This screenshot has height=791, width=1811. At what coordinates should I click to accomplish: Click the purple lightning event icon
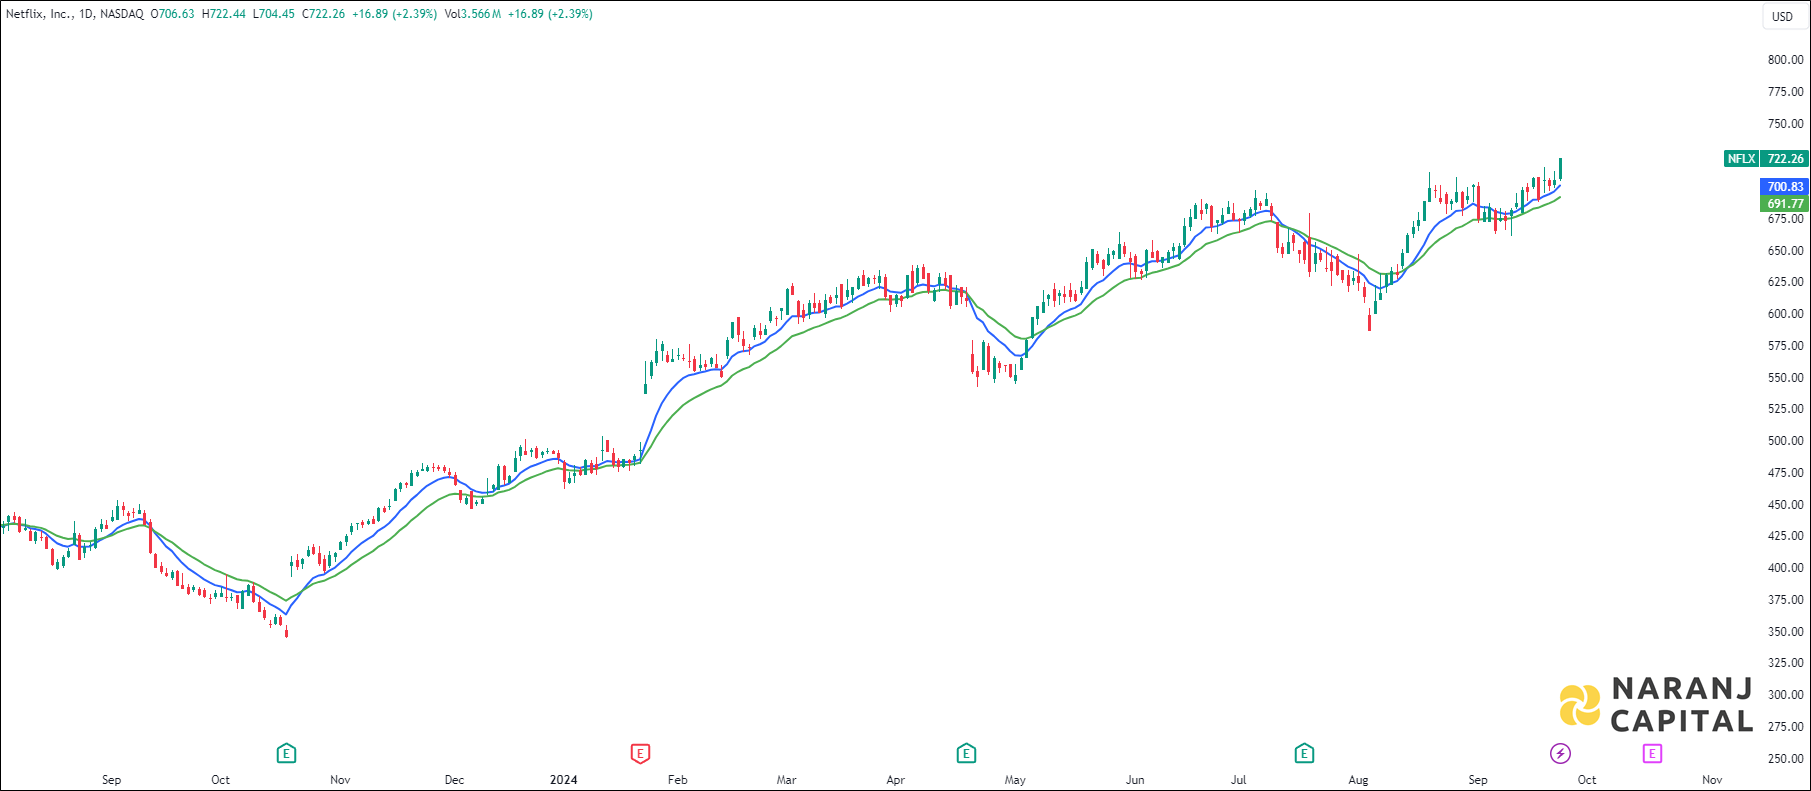tap(1560, 753)
